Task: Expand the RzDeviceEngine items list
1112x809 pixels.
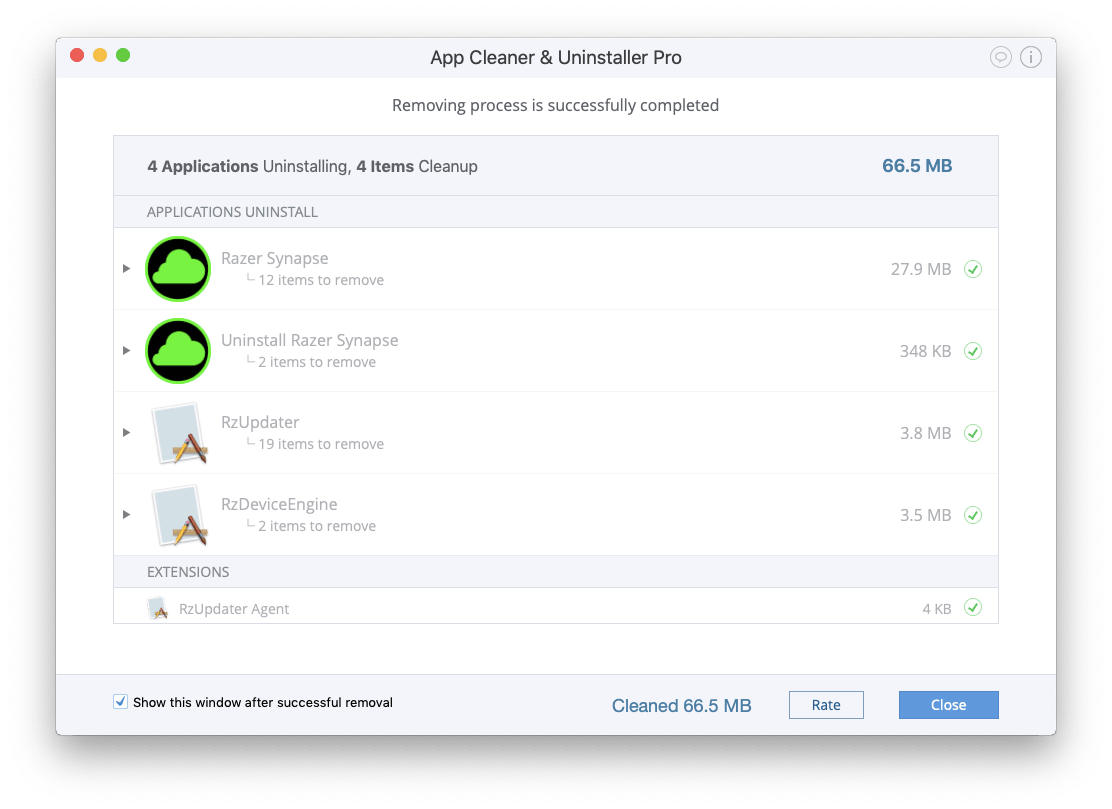Action: click(x=126, y=514)
